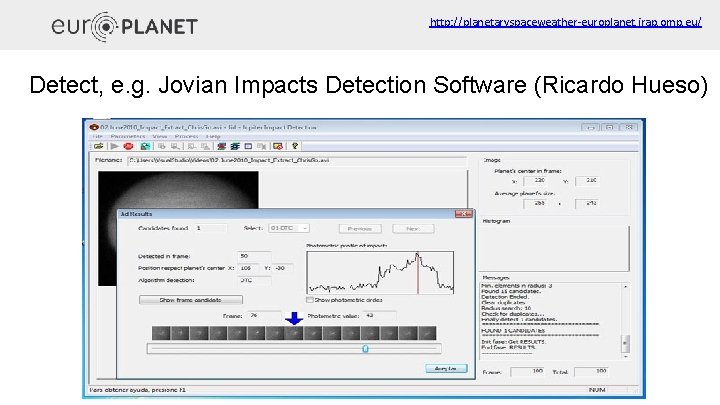720x405 pixels.
Task: Click the Frame field near Total
Action: pos(528,371)
